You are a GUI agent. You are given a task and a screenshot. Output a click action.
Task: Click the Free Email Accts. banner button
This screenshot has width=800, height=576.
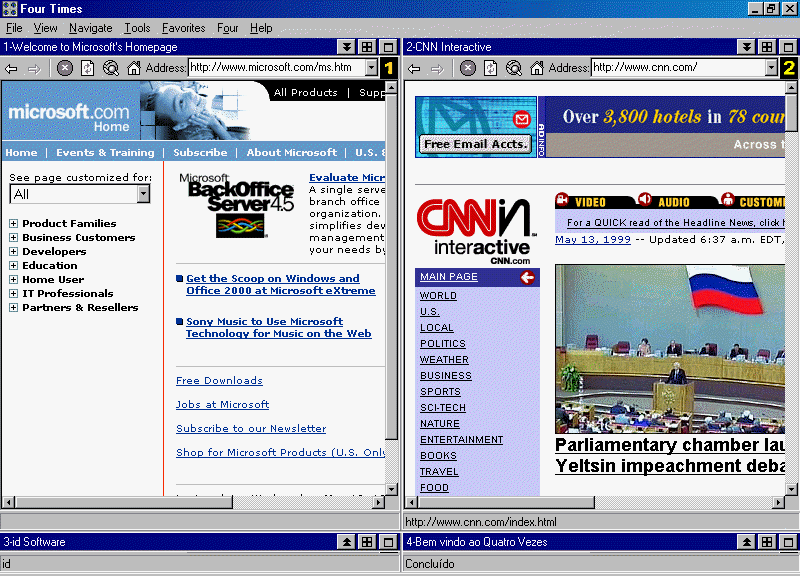(476, 144)
